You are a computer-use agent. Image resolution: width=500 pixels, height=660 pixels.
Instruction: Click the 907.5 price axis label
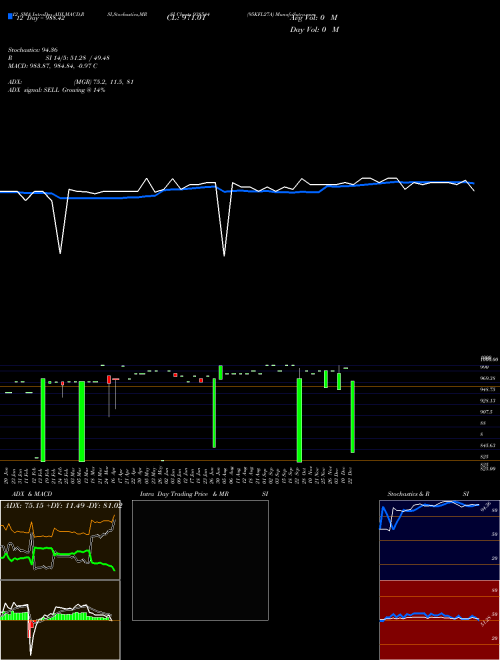(x=486, y=412)
